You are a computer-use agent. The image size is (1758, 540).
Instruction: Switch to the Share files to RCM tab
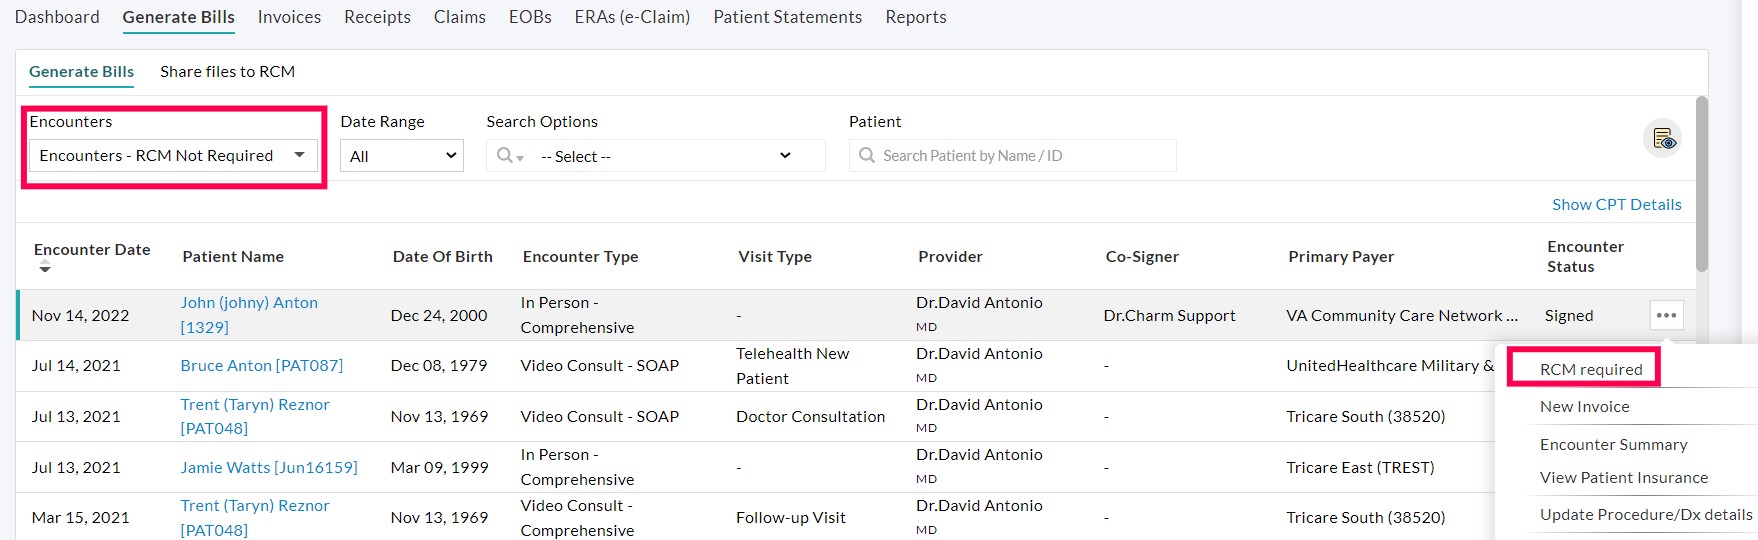pos(227,72)
